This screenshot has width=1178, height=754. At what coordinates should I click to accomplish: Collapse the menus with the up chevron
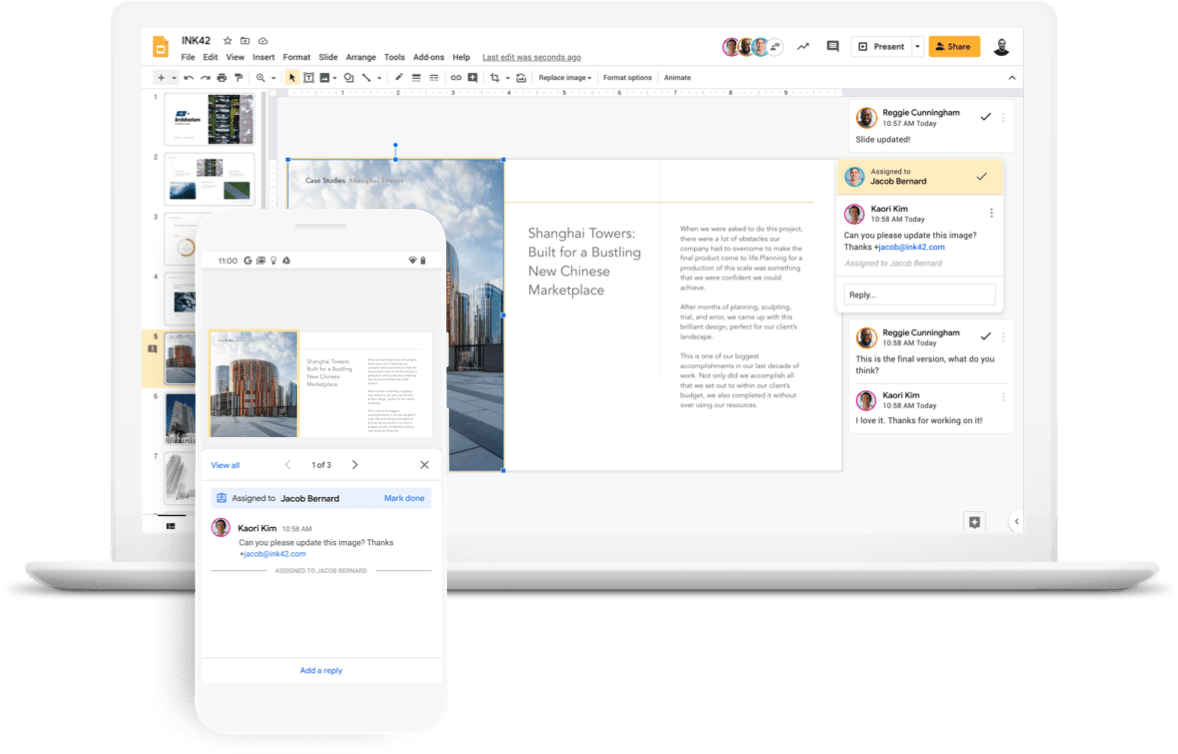pos(1012,77)
